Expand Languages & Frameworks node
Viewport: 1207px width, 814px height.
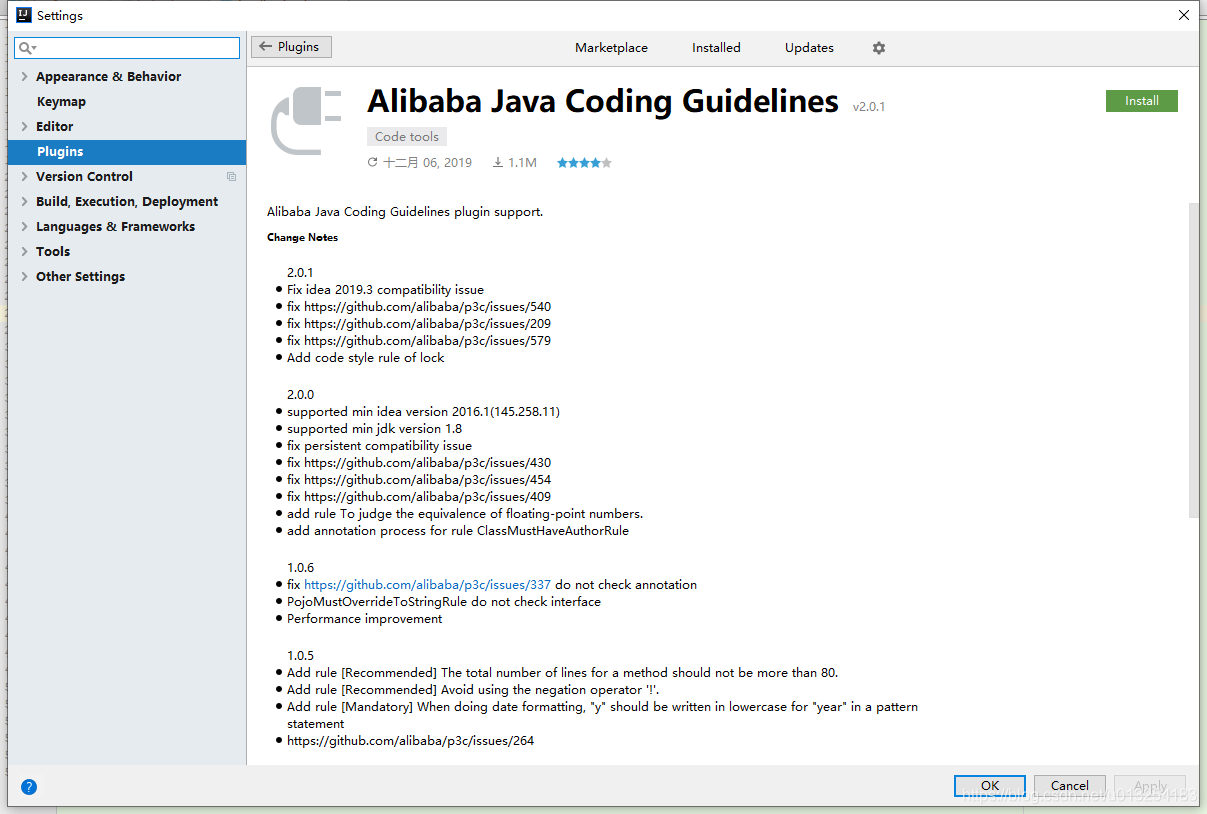pos(24,227)
